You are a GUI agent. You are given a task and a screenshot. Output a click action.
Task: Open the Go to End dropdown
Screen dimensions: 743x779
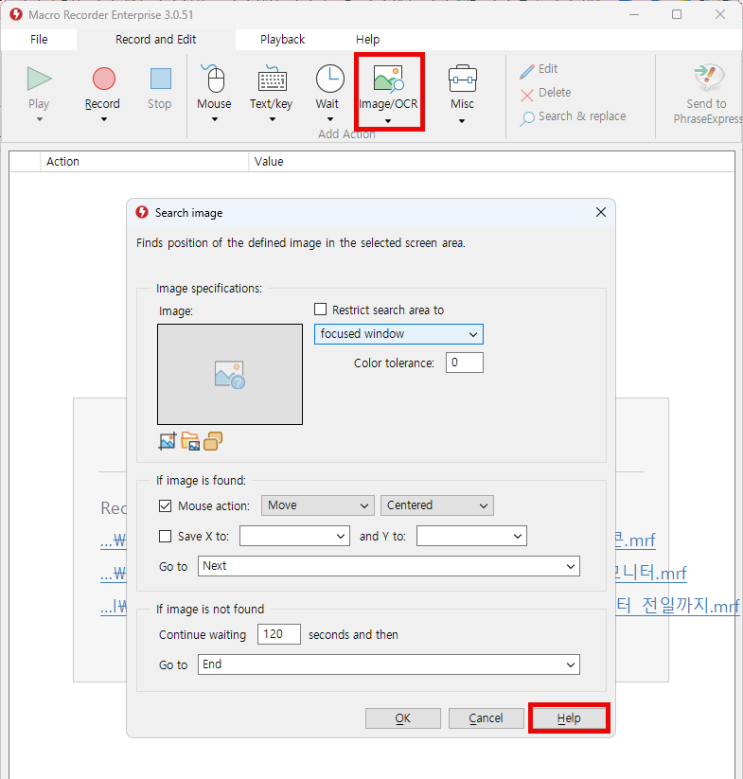pos(389,665)
